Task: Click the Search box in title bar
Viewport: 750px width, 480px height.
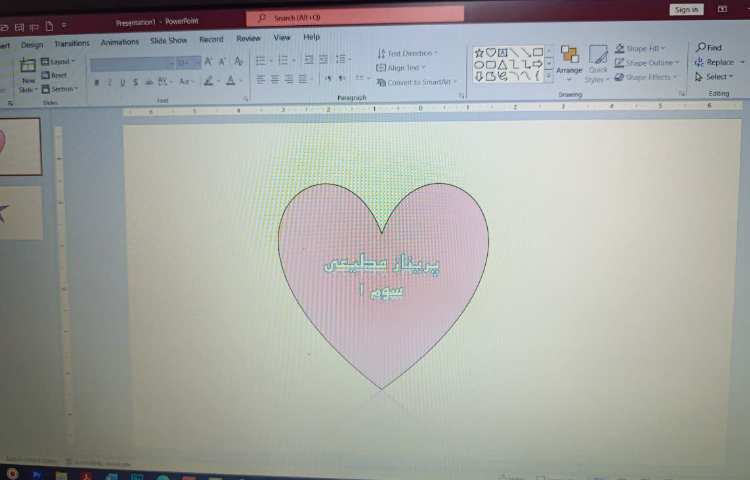Action: (355, 17)
